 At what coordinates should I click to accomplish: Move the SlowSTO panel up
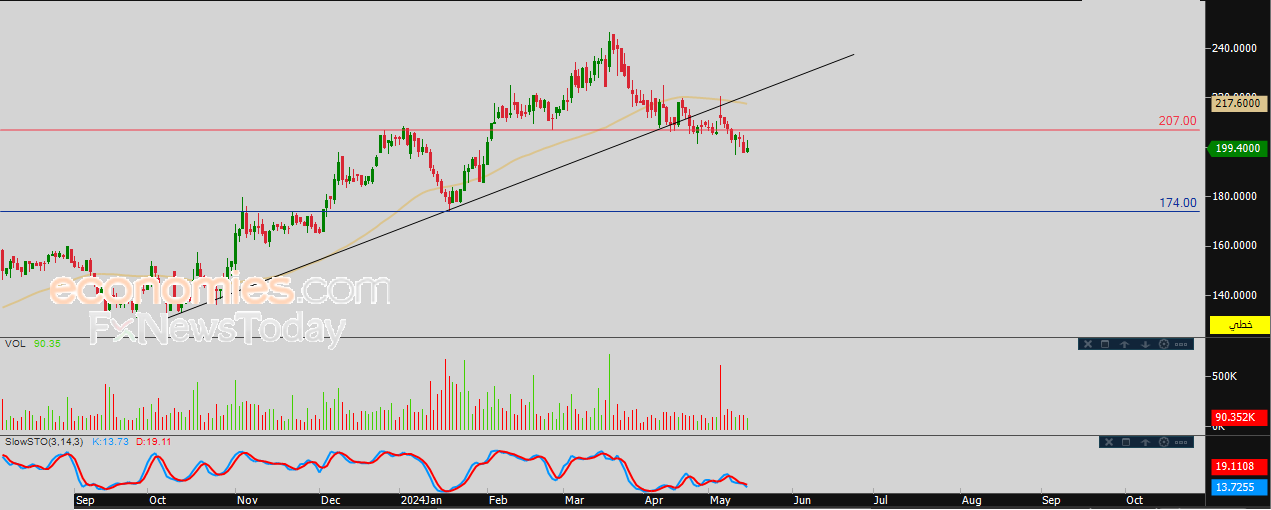pyautogui.click(x=1144, y=442)
